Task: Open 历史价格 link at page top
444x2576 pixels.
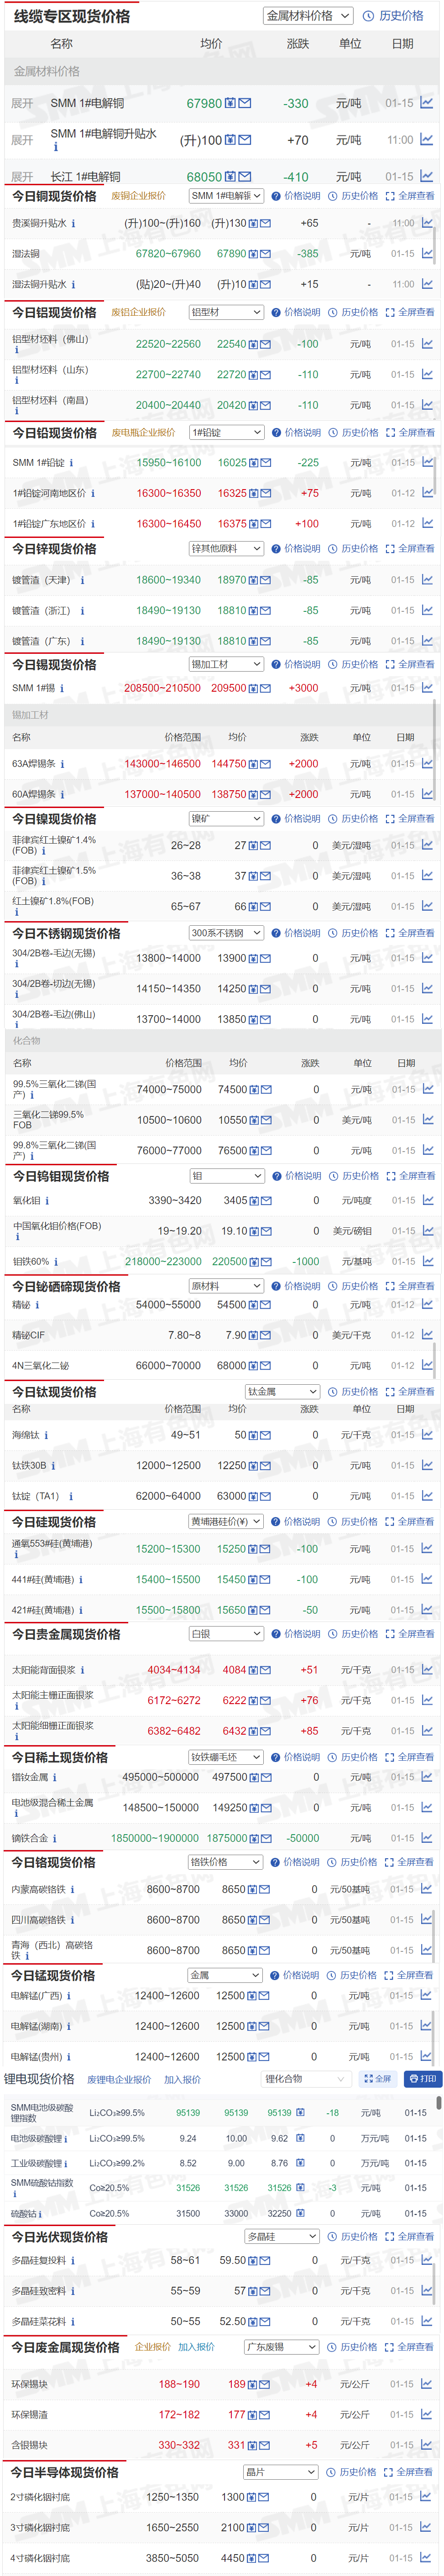Action: [401, 16]
